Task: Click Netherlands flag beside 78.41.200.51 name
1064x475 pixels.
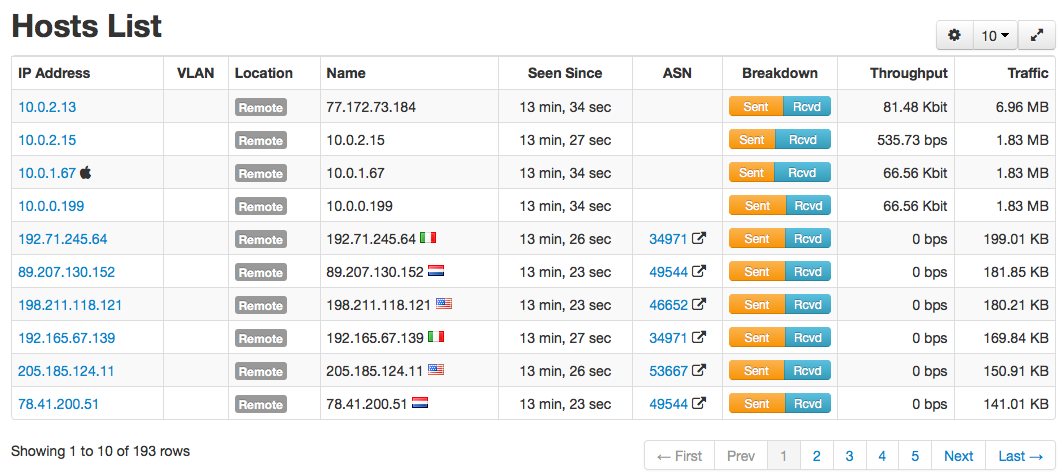Action: pos(420,403)
